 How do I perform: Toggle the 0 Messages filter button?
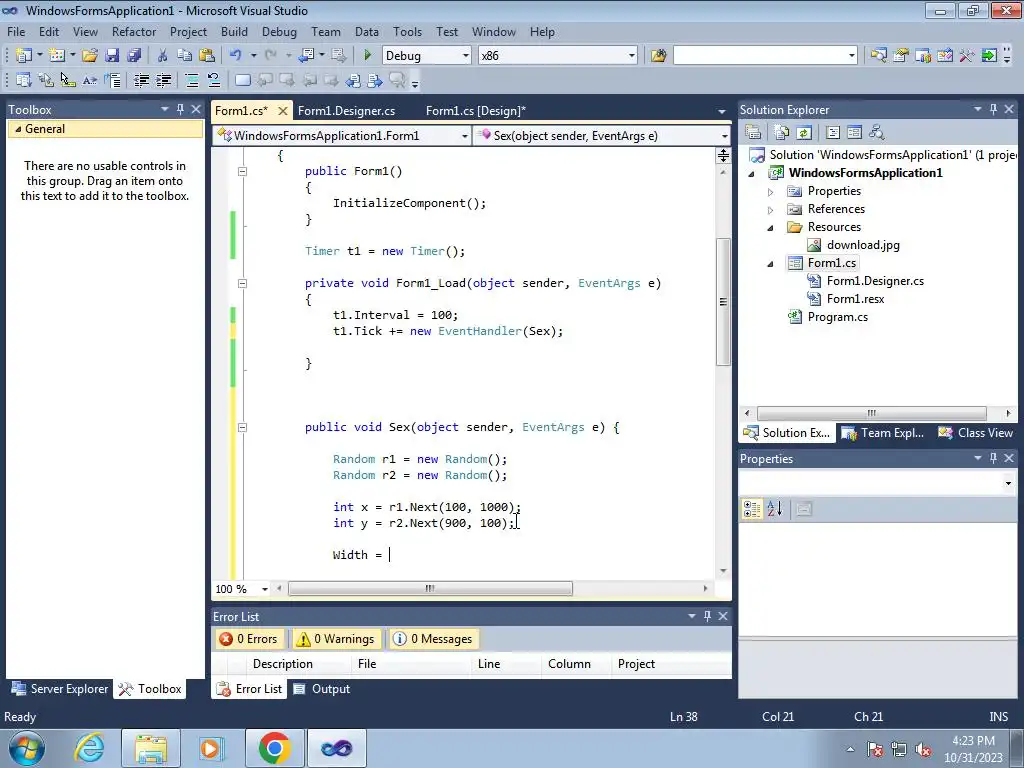point(433,639)
